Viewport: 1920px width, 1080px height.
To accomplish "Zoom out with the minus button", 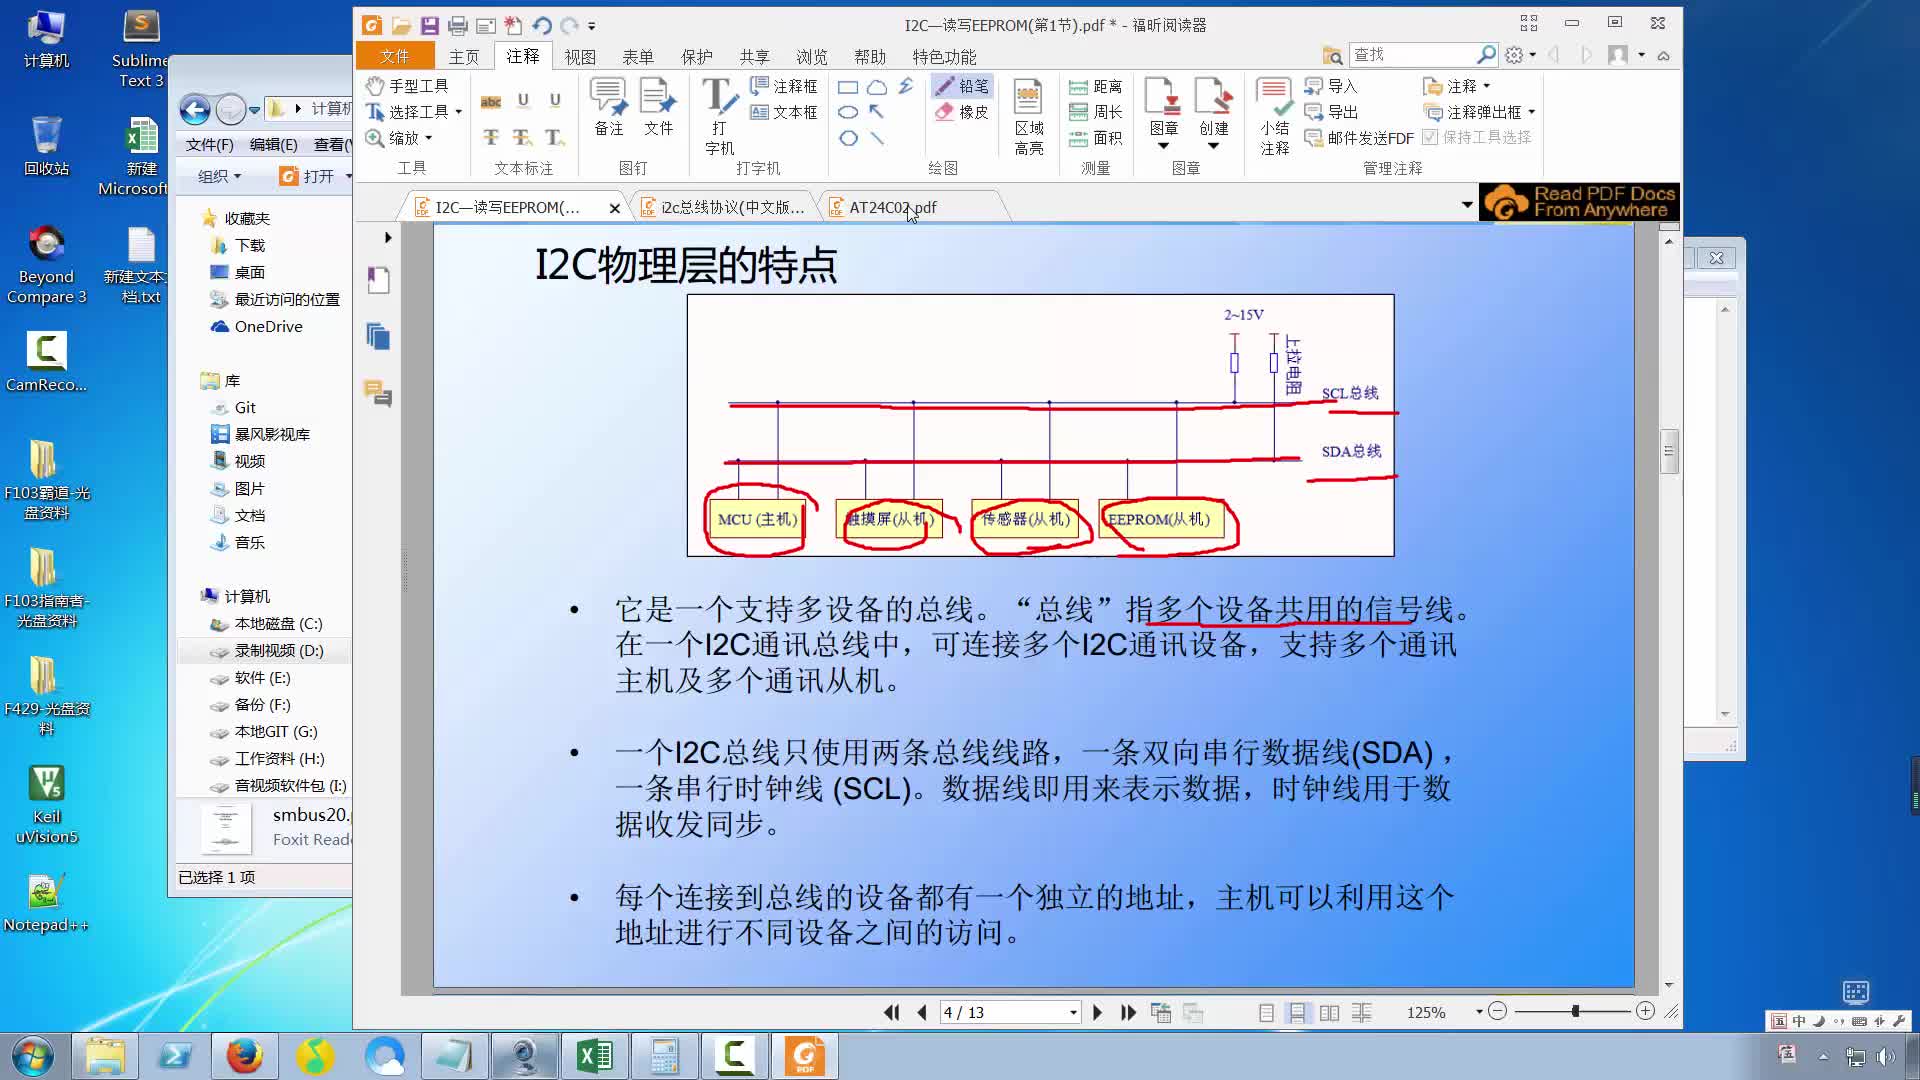I will 1497,1012.
